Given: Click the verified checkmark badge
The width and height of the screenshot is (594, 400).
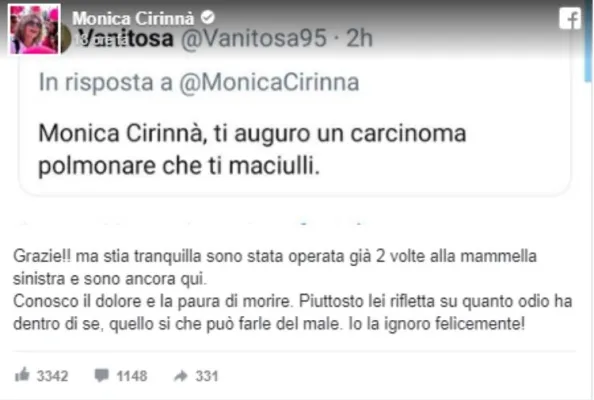Looking at the screenshot, I should 208,17.
